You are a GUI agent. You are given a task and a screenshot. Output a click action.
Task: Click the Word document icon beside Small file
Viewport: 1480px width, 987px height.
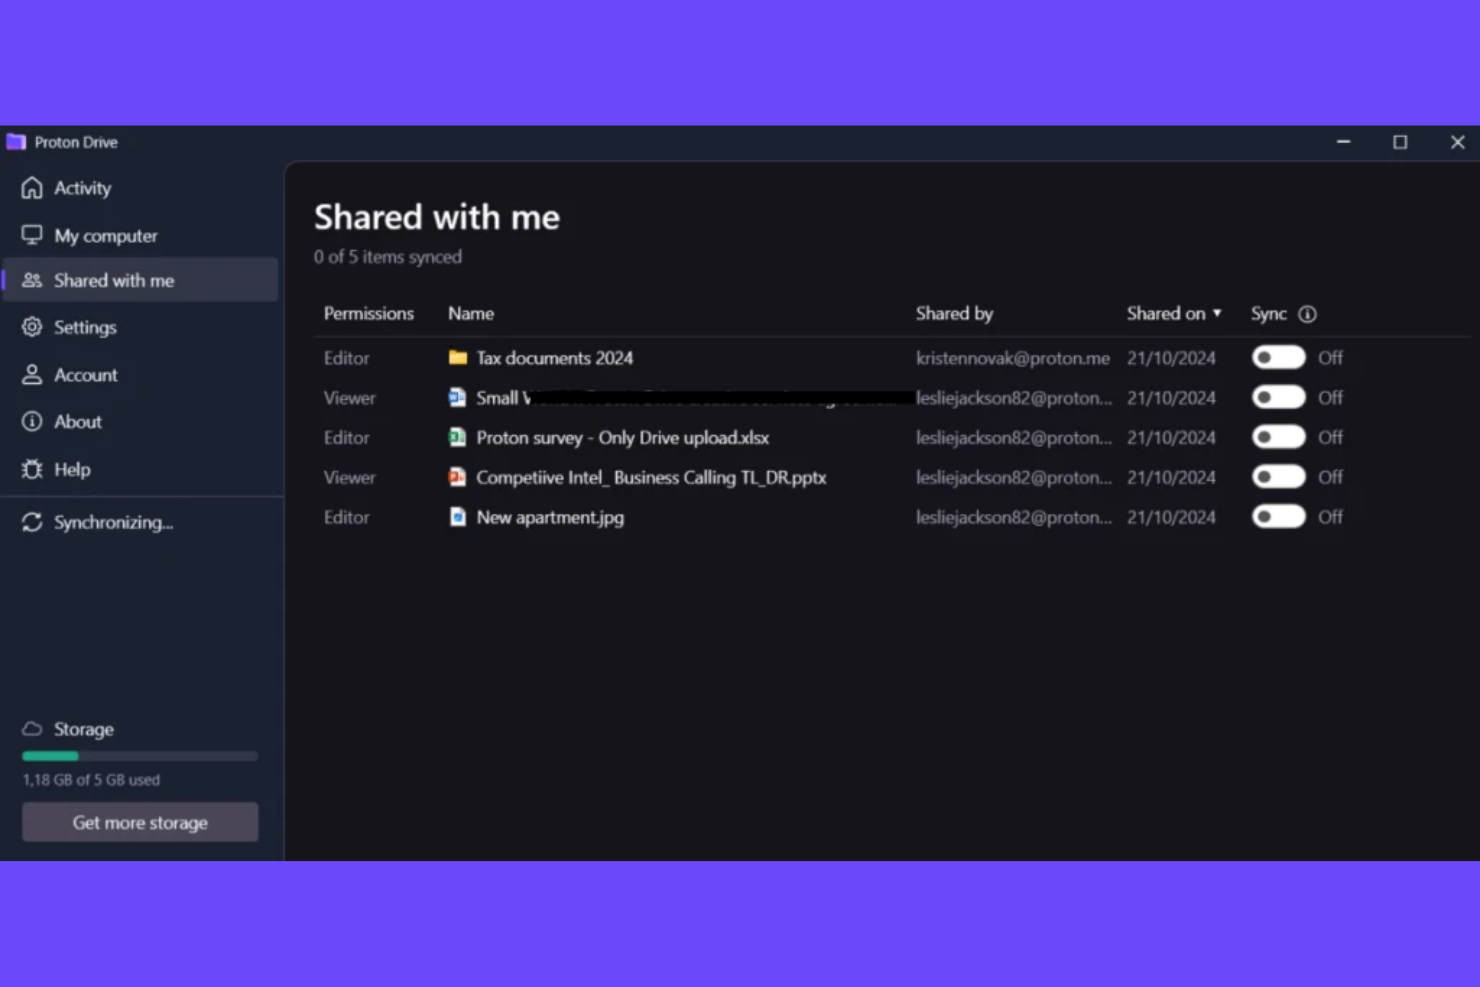tap(457, 397)
